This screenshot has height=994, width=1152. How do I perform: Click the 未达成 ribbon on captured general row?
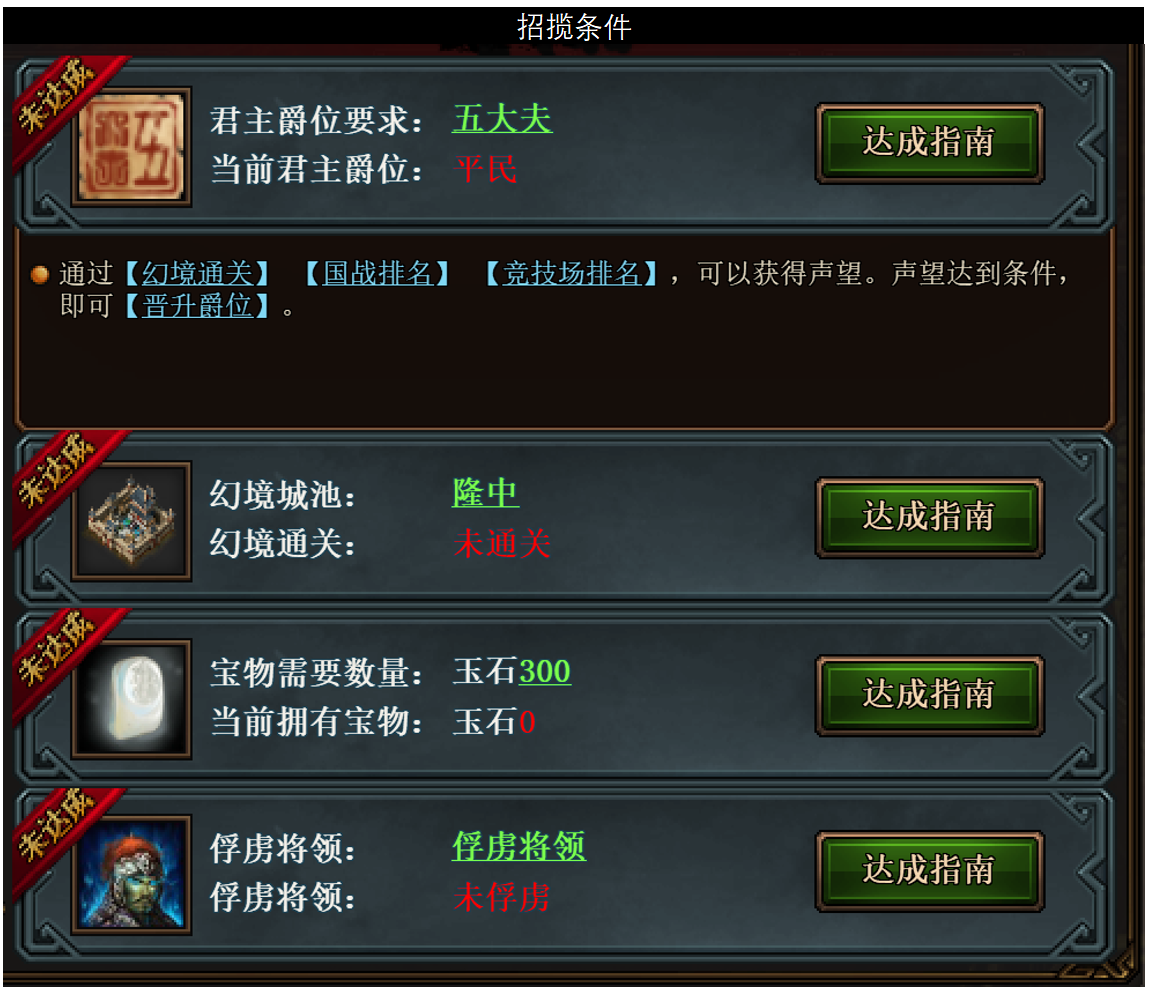60,830
